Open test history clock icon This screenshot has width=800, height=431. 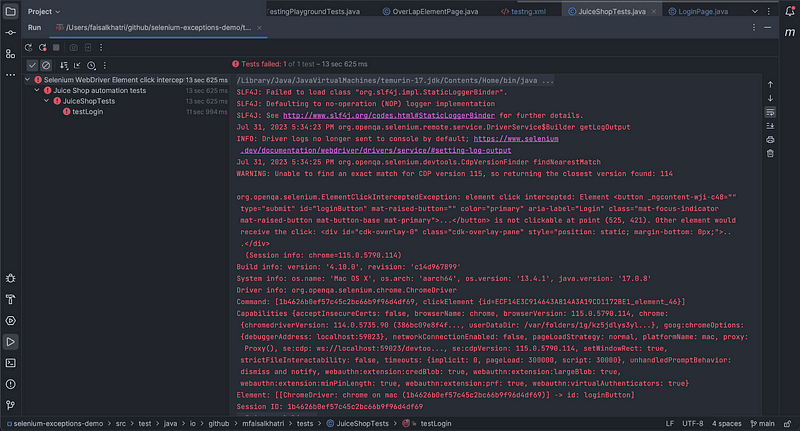[x=91, y=65]
